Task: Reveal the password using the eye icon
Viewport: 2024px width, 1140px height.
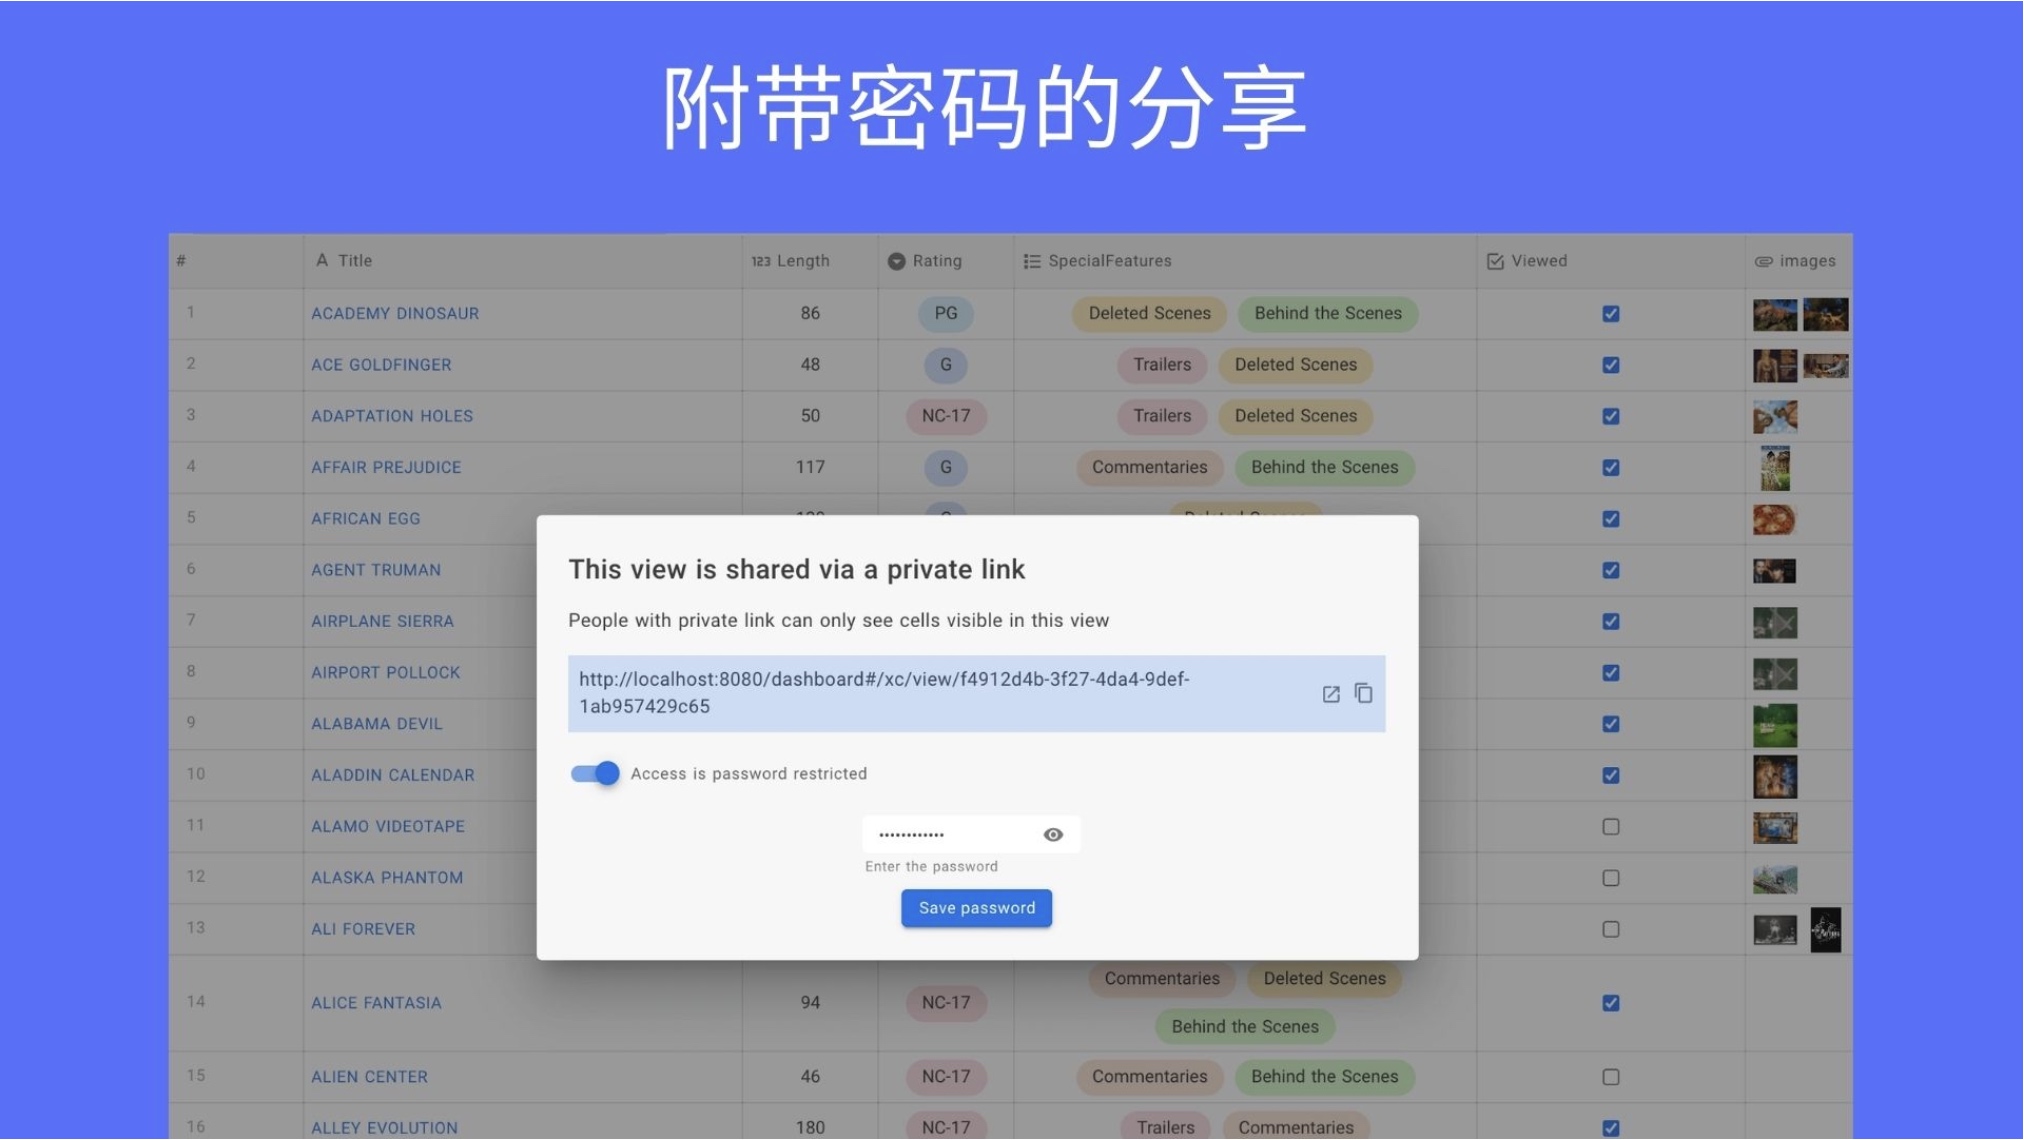Action: (x=1052, y=834)
